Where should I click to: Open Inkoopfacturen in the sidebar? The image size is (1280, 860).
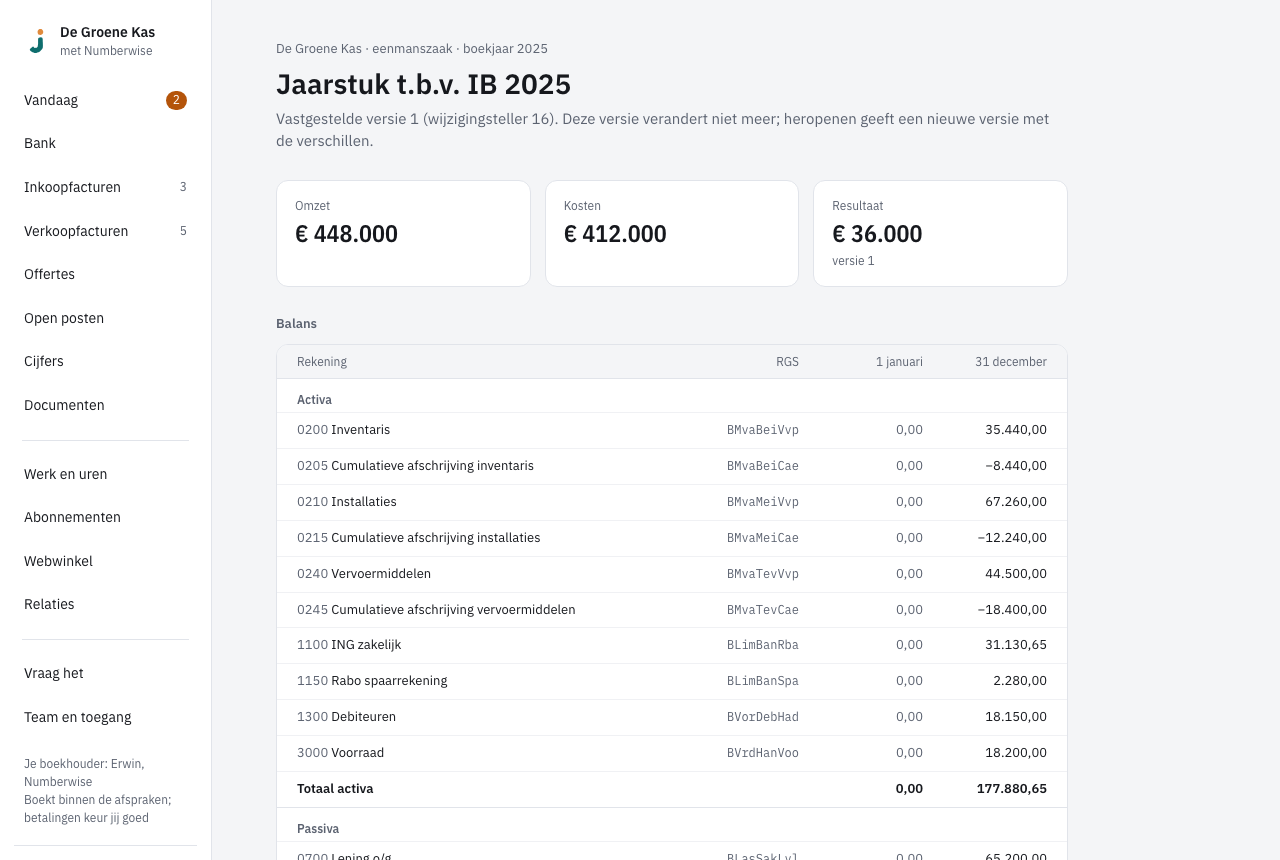point(106,187)
